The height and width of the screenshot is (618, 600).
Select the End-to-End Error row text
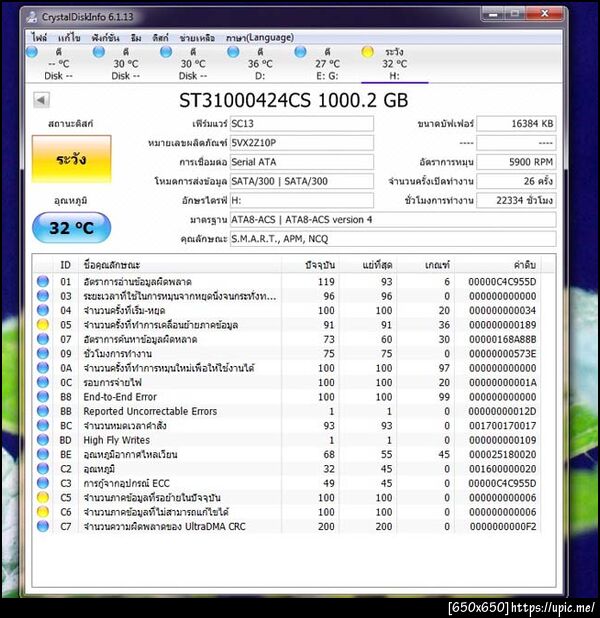pyautogui.click(x=120, y=397)
